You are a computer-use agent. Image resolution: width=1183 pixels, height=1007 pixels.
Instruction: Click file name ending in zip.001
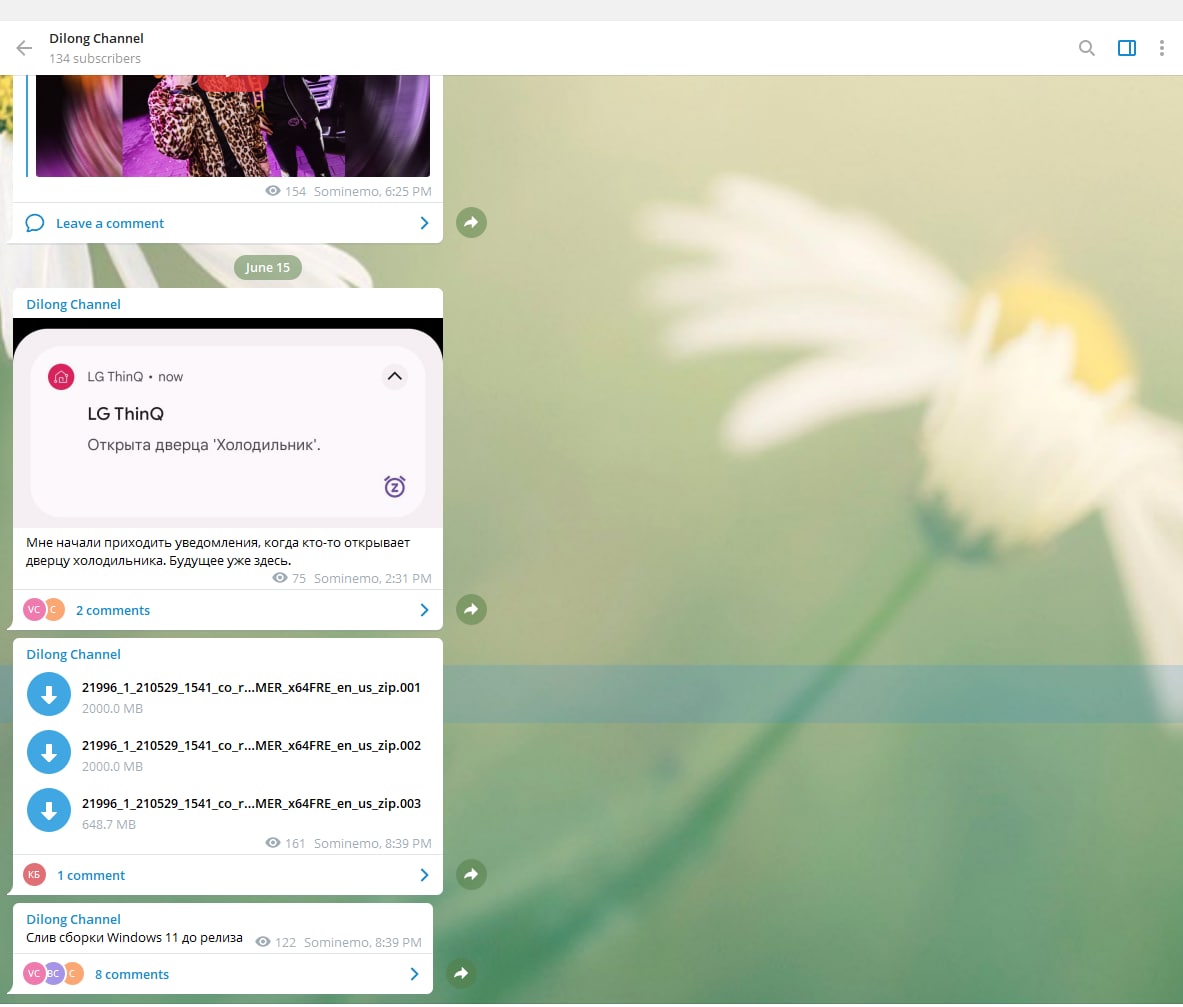coord(251,688)
